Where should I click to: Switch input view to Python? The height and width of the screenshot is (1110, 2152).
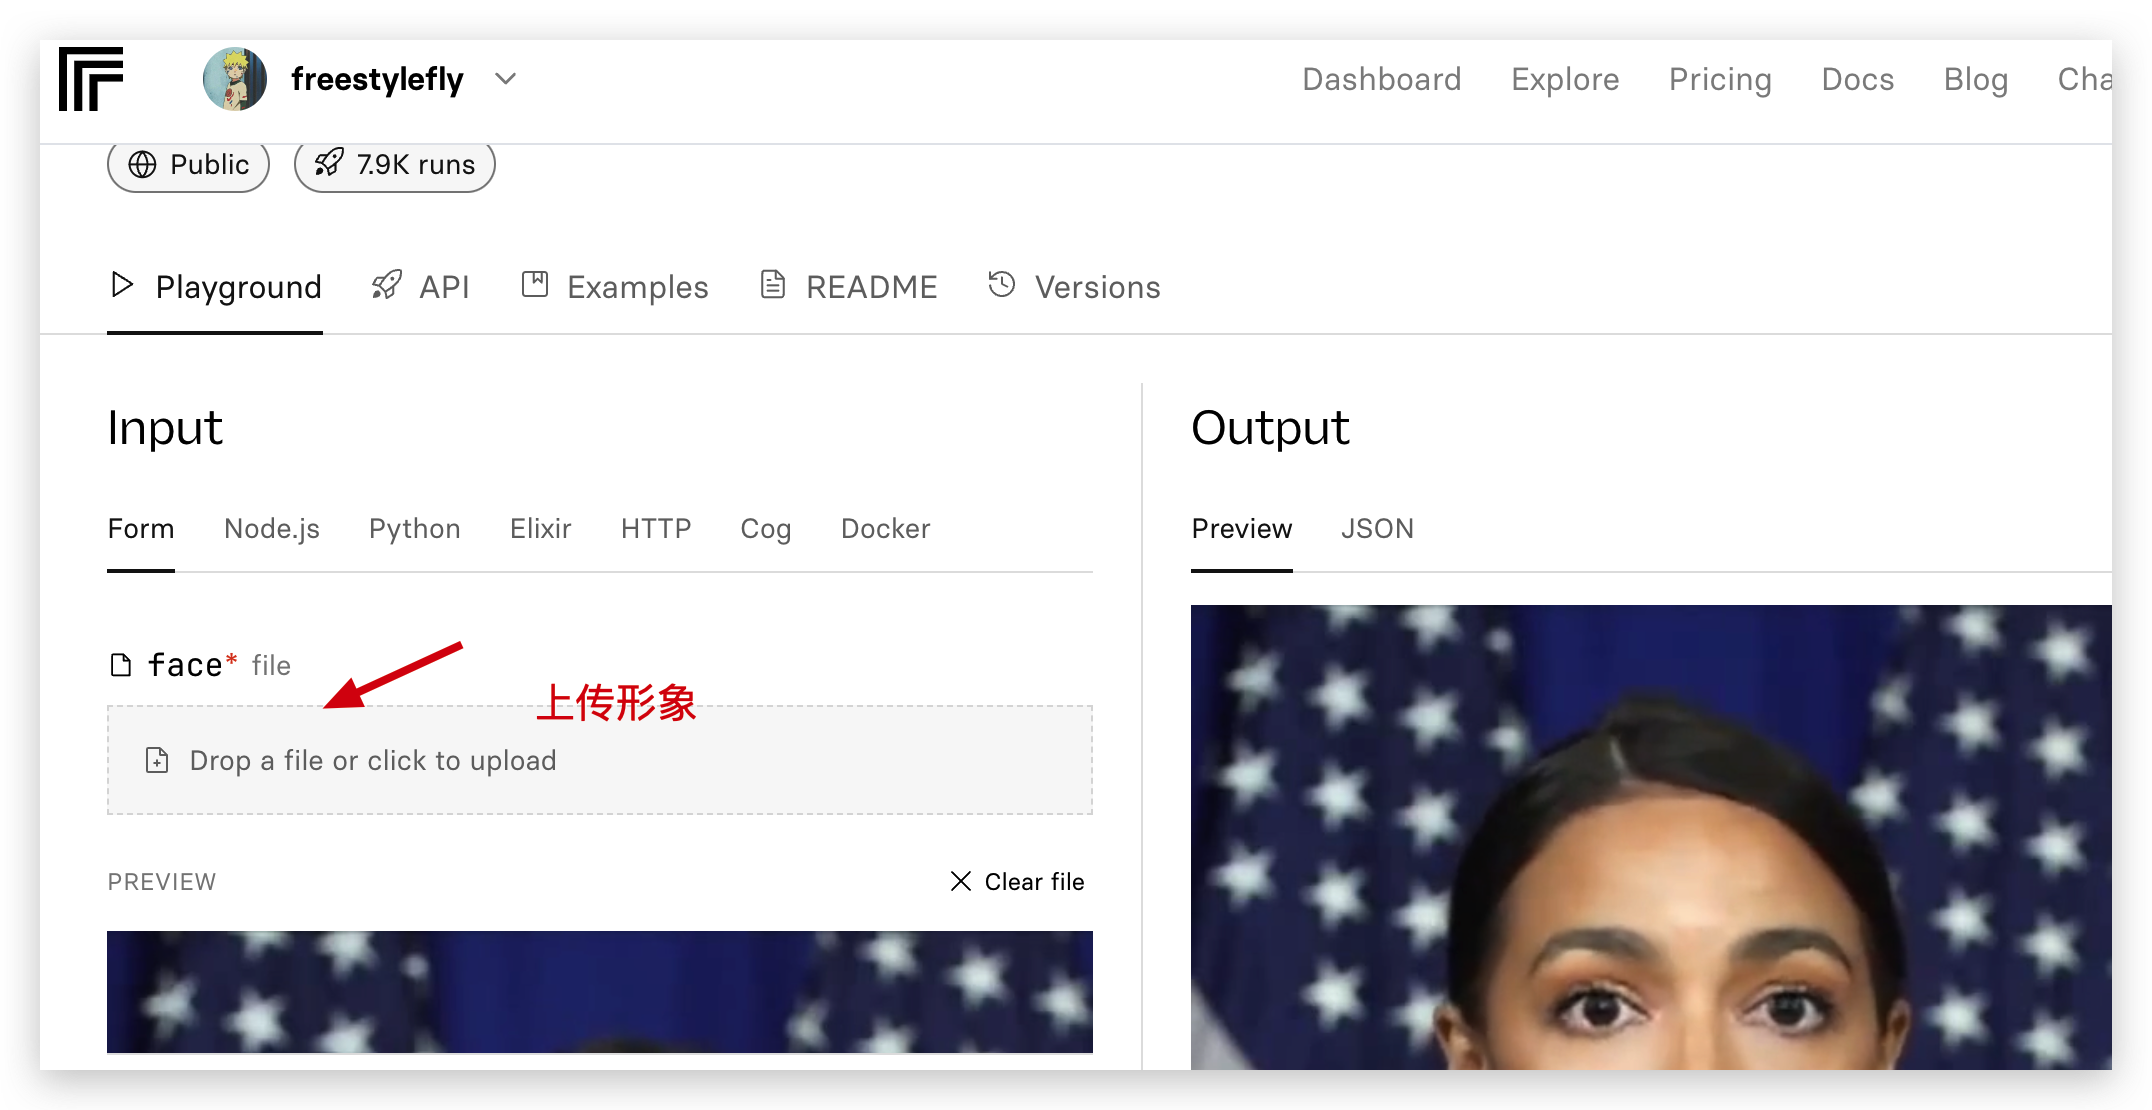coord(415,529)
